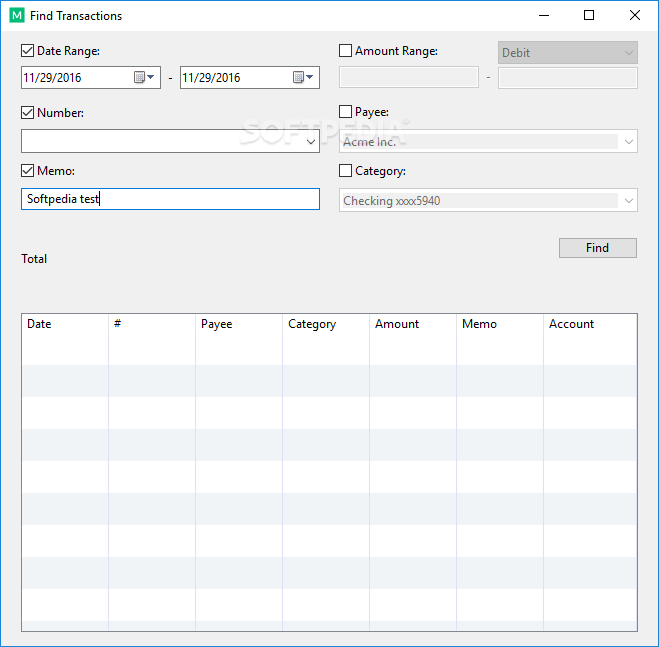
Task: Open the start date calendar picker
Action: click(x=145, y=77)
